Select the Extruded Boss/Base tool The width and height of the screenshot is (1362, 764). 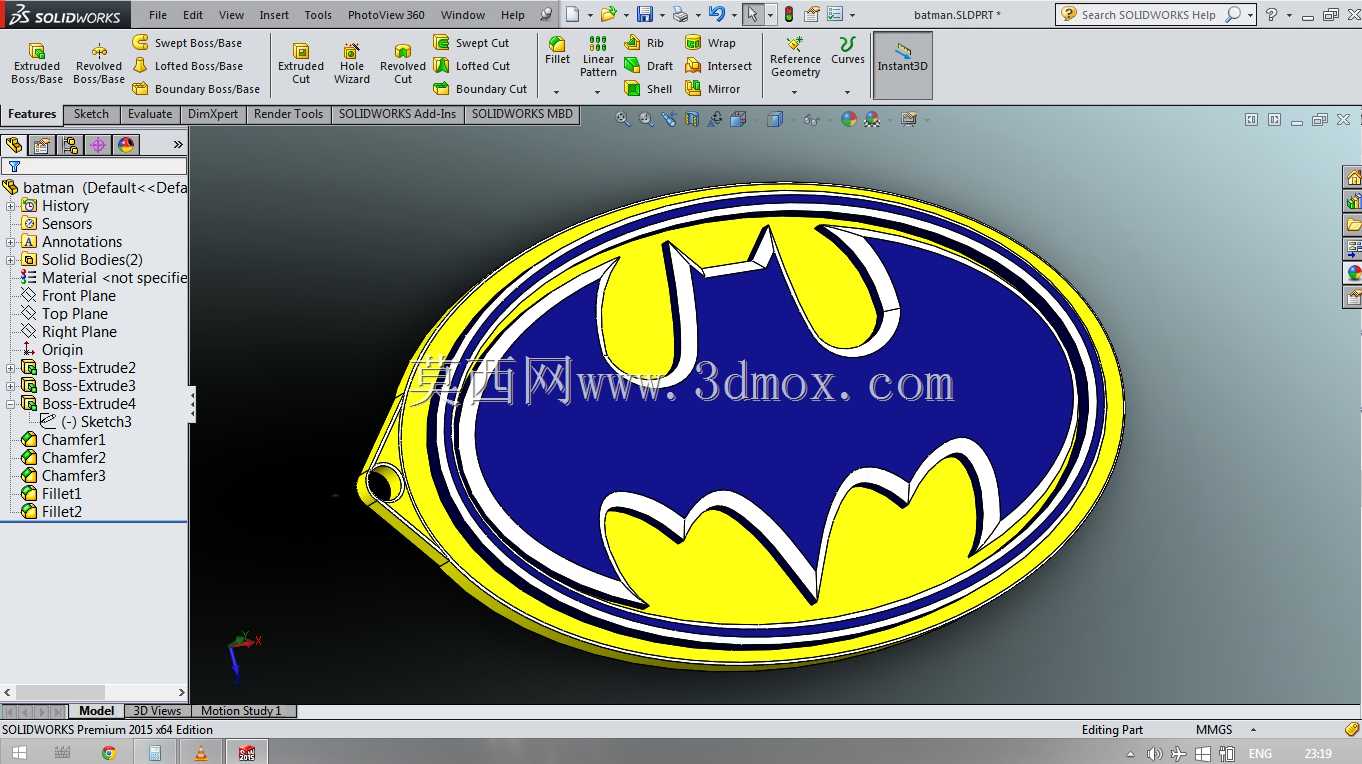37,64
